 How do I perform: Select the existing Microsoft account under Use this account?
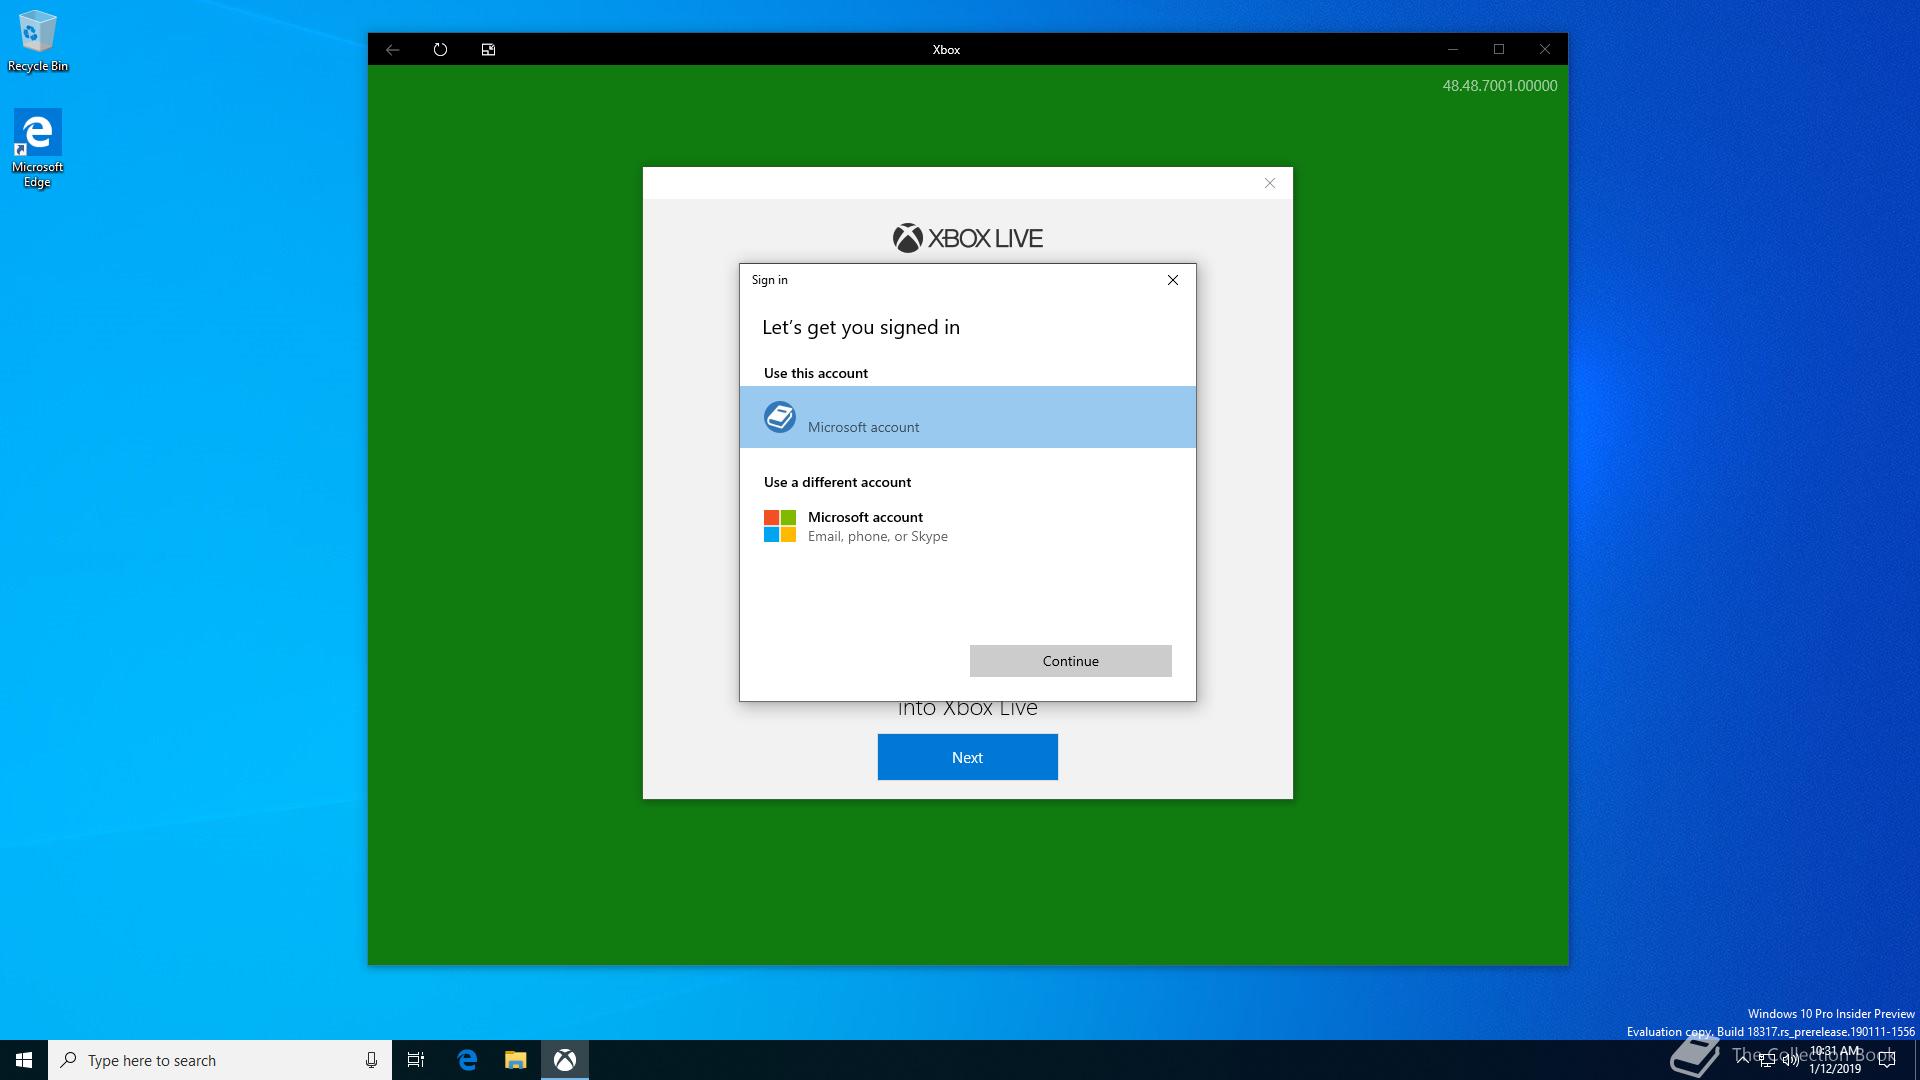(967, 417)
